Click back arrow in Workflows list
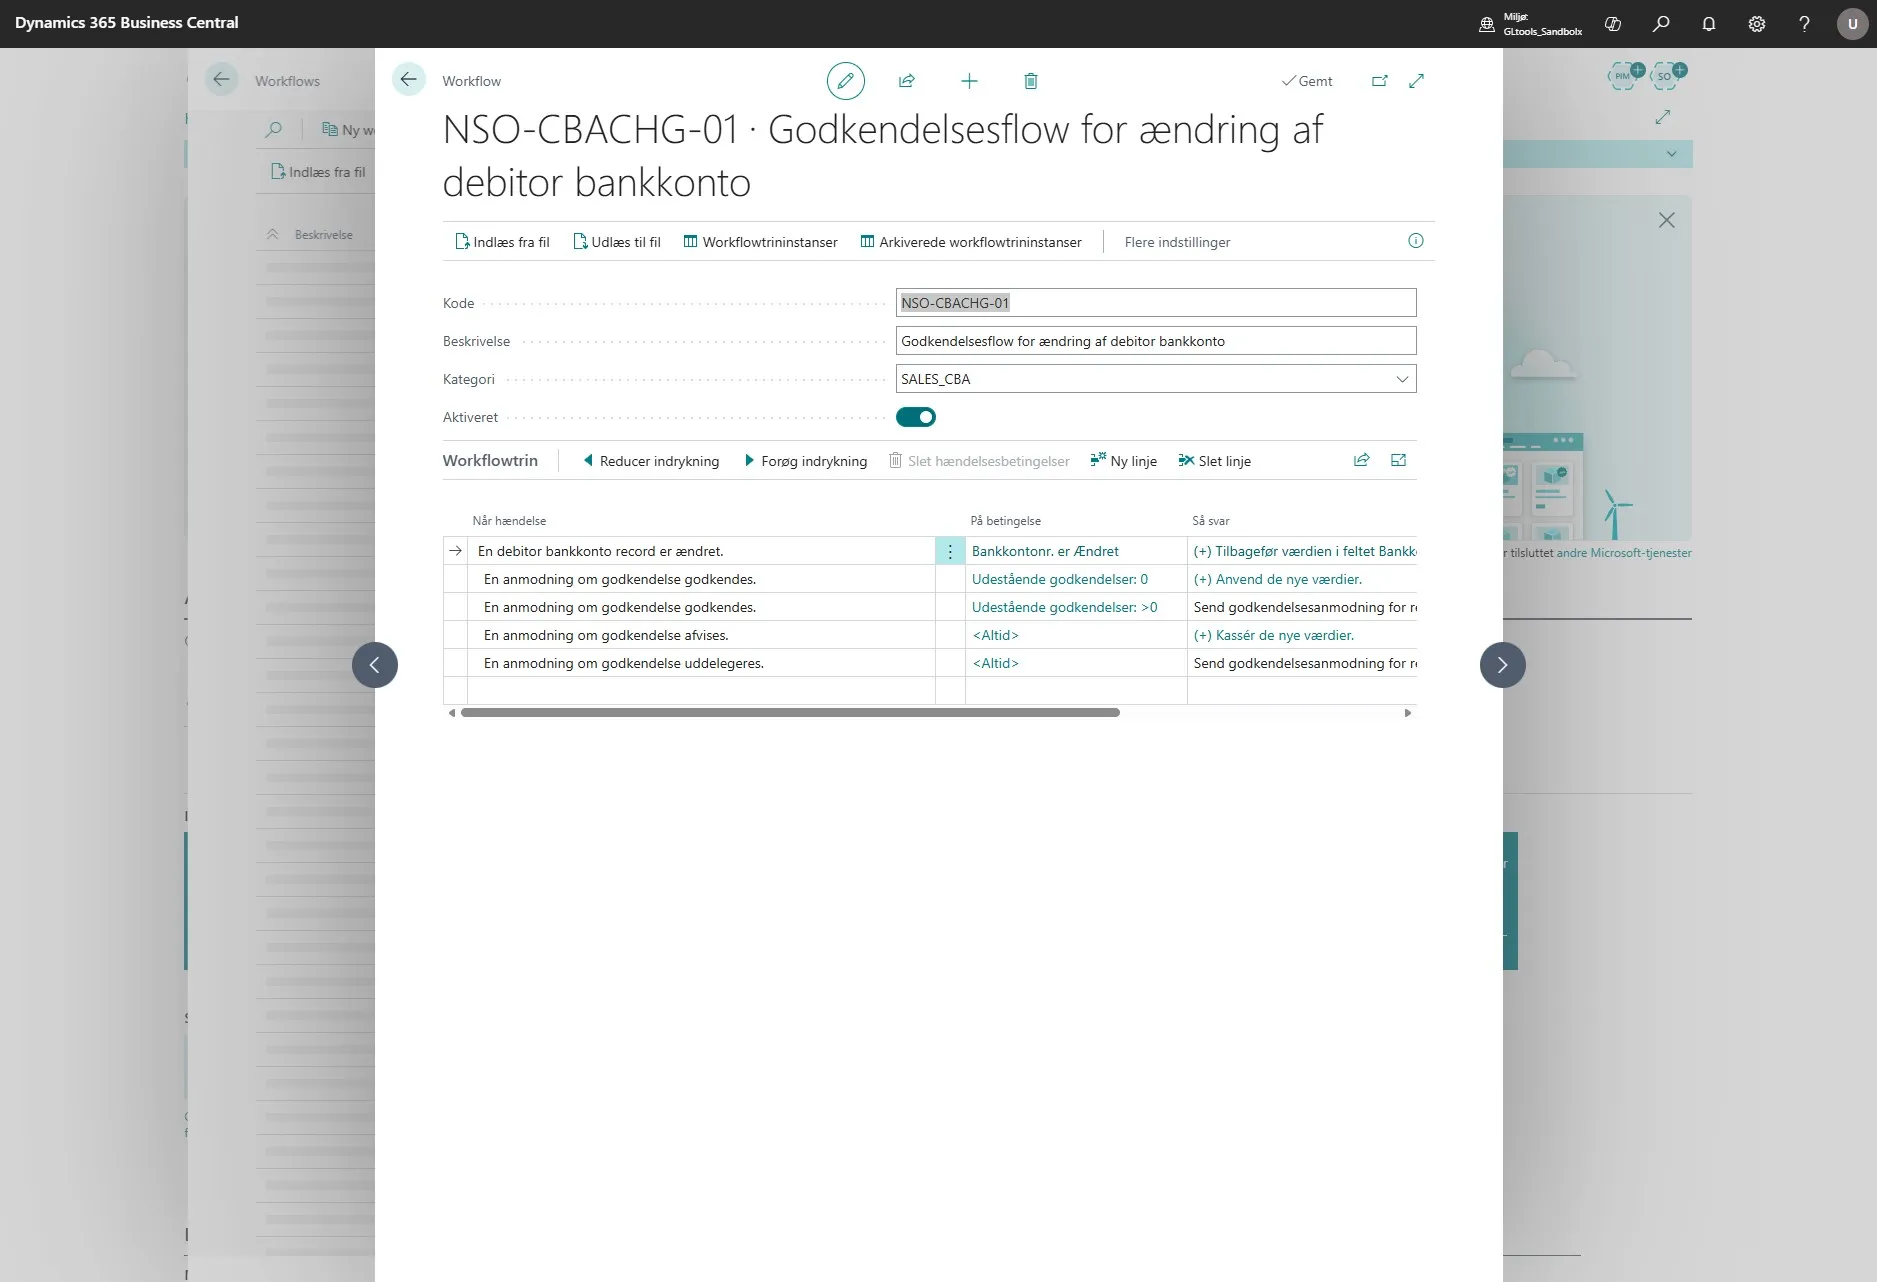This screenshot has height=1282, width=1877. click(221, 80)
